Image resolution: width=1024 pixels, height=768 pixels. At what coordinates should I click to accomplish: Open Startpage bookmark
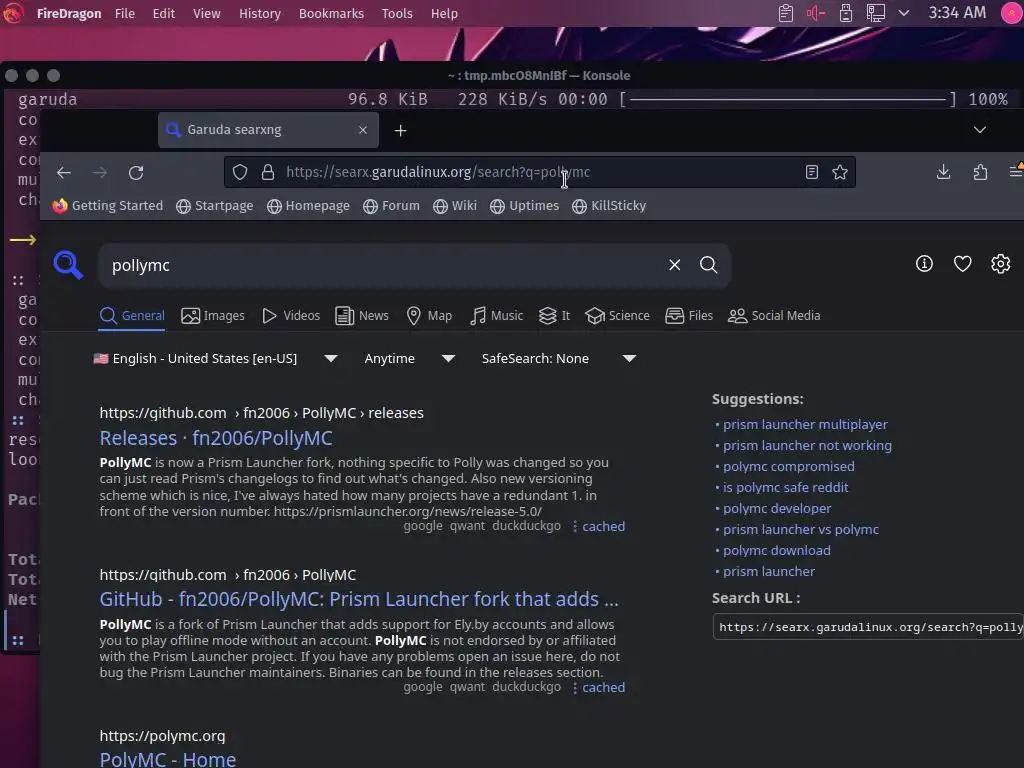coord(214,206)
